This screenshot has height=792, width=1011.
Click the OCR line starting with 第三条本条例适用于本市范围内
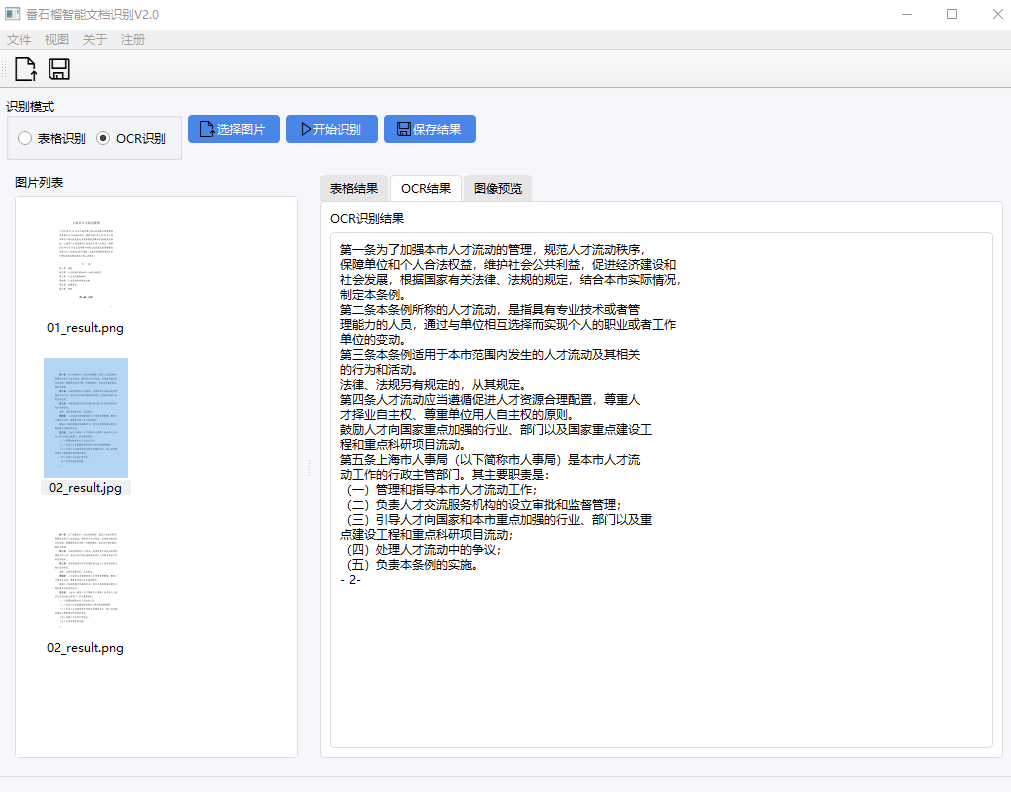click(x=490, y=355)
